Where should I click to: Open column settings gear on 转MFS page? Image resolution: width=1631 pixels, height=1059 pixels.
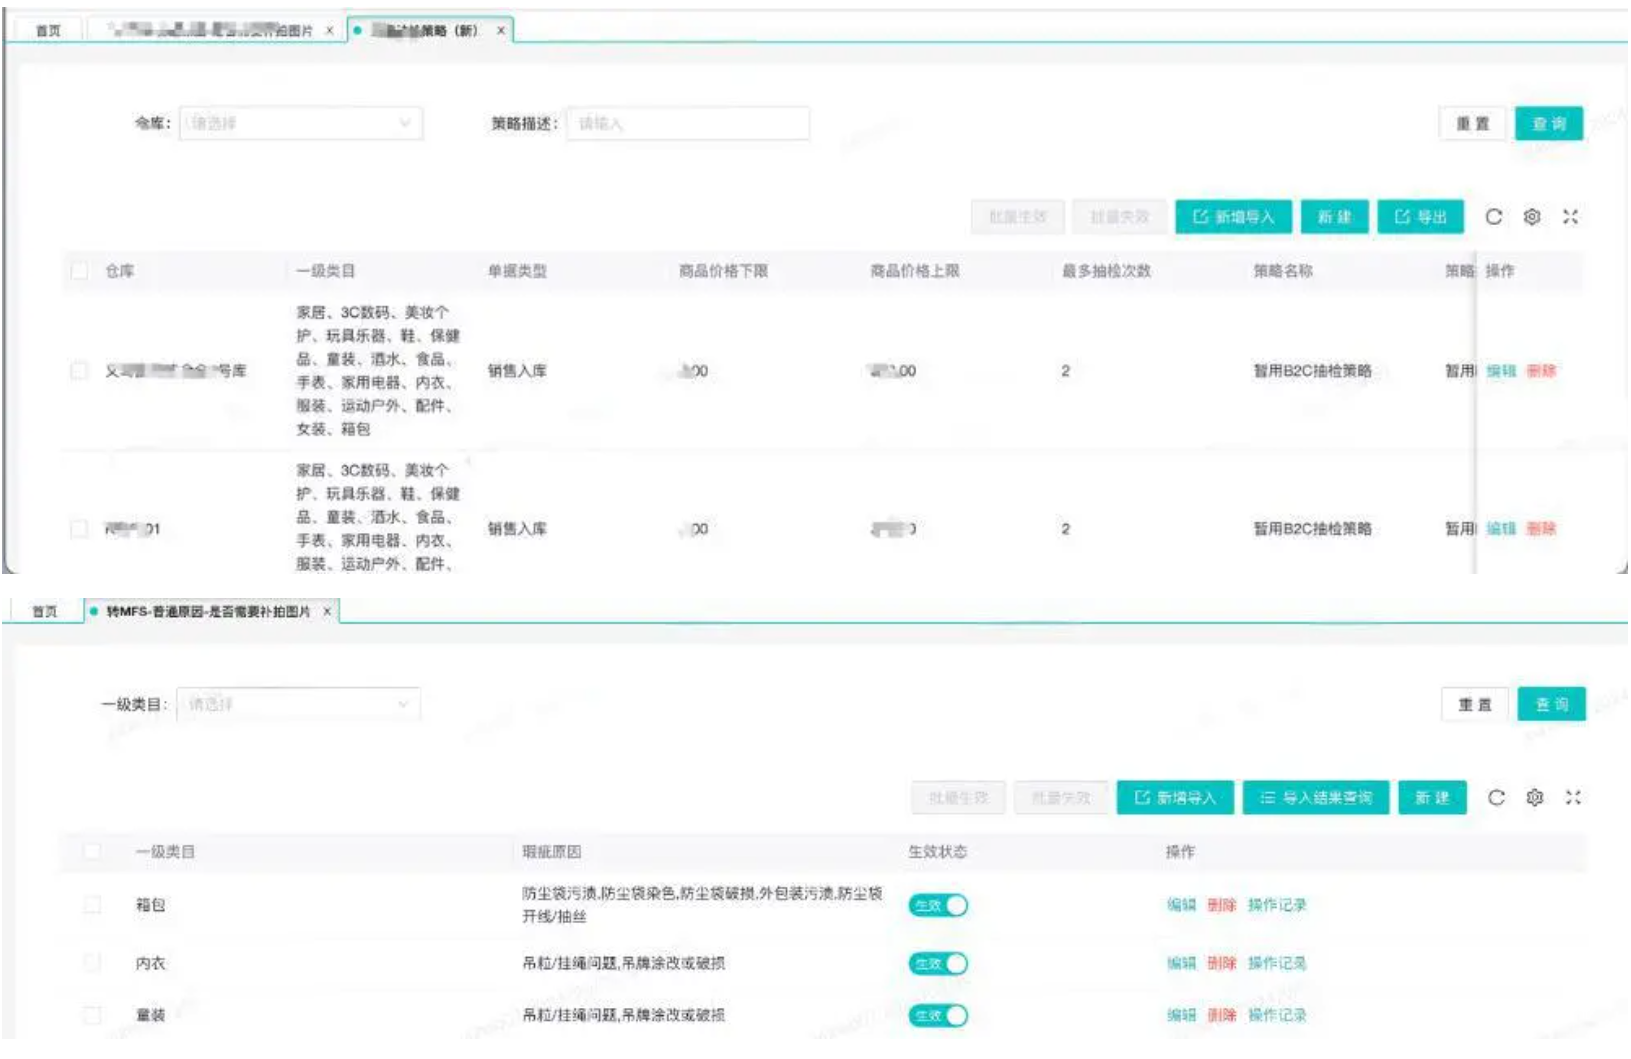pos(1535,797)
